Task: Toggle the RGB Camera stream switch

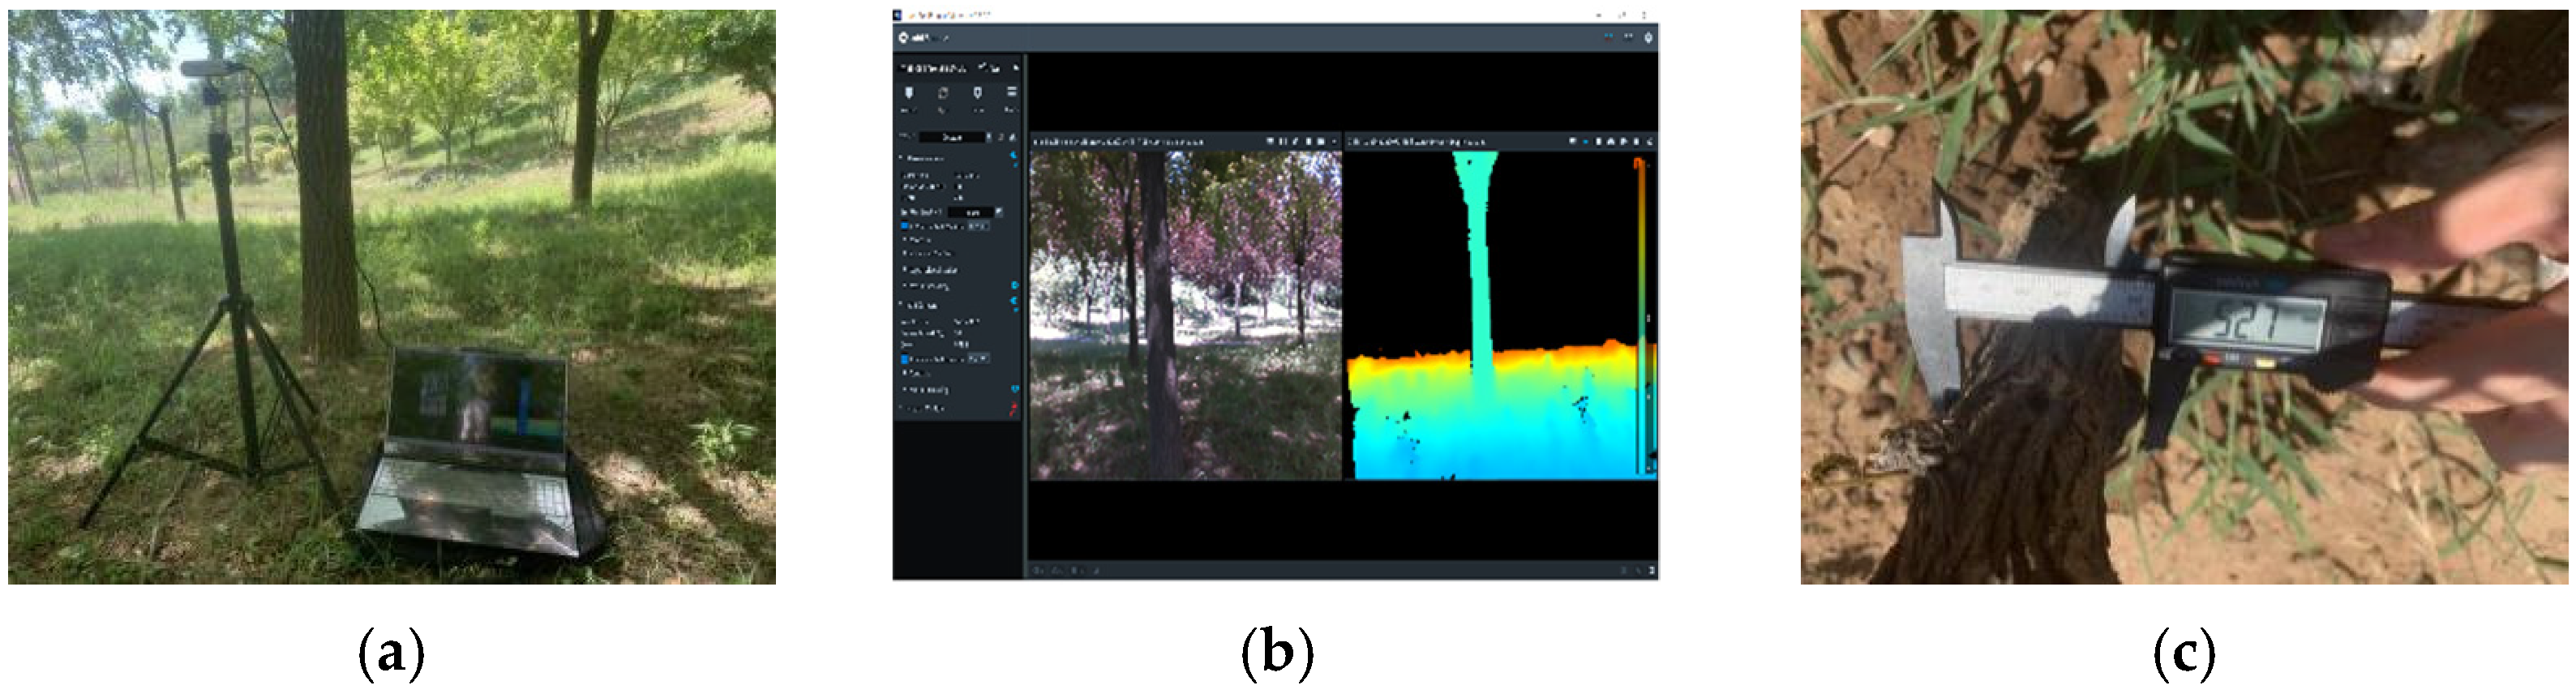Action: pos(1013,300)
